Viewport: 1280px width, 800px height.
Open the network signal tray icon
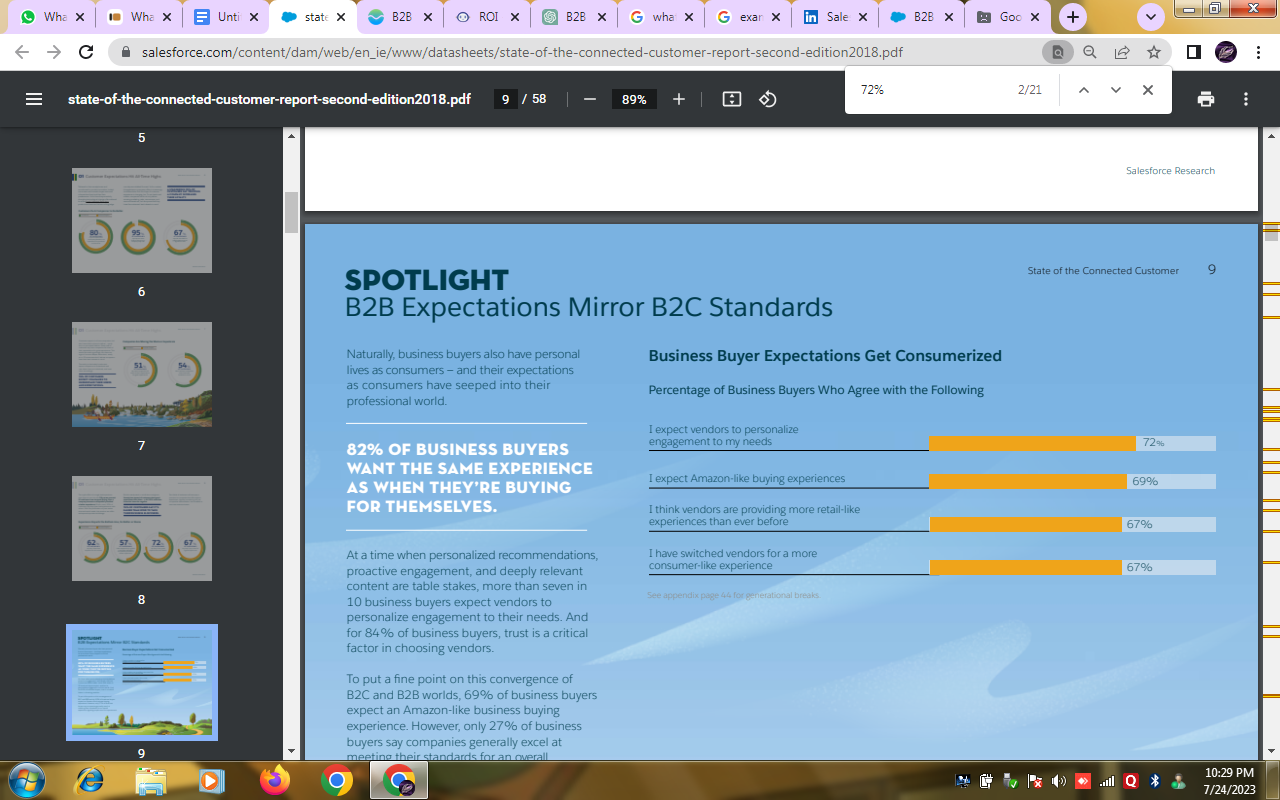(1107, 780)
